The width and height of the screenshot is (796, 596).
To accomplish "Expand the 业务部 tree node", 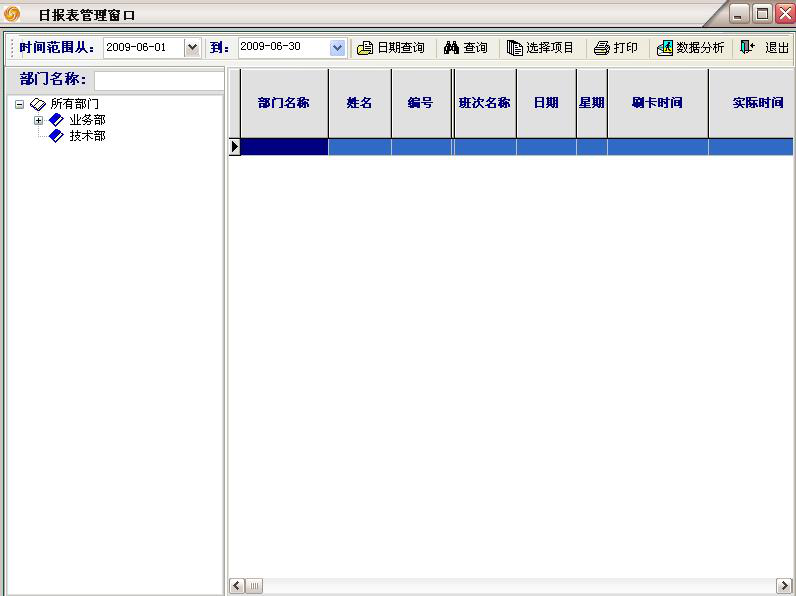I will tap(38, 120).
